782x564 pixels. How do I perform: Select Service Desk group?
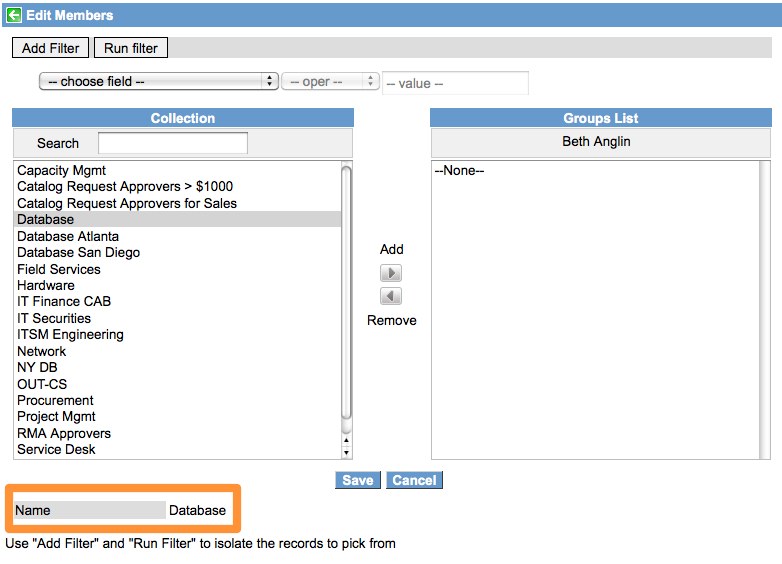56,449
